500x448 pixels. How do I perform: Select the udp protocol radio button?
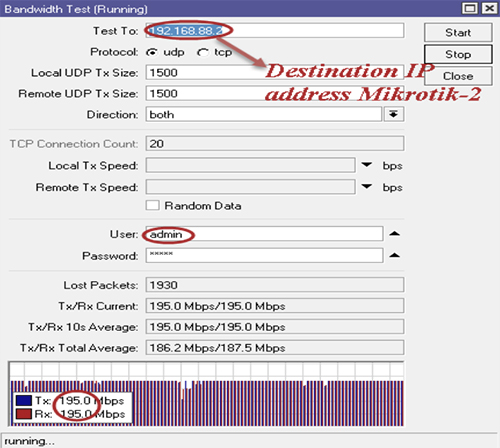152,53
